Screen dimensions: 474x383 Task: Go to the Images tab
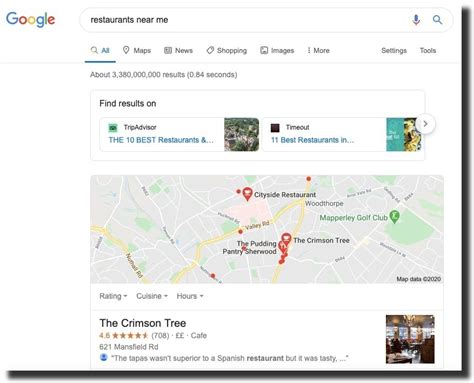pos(277,51)
